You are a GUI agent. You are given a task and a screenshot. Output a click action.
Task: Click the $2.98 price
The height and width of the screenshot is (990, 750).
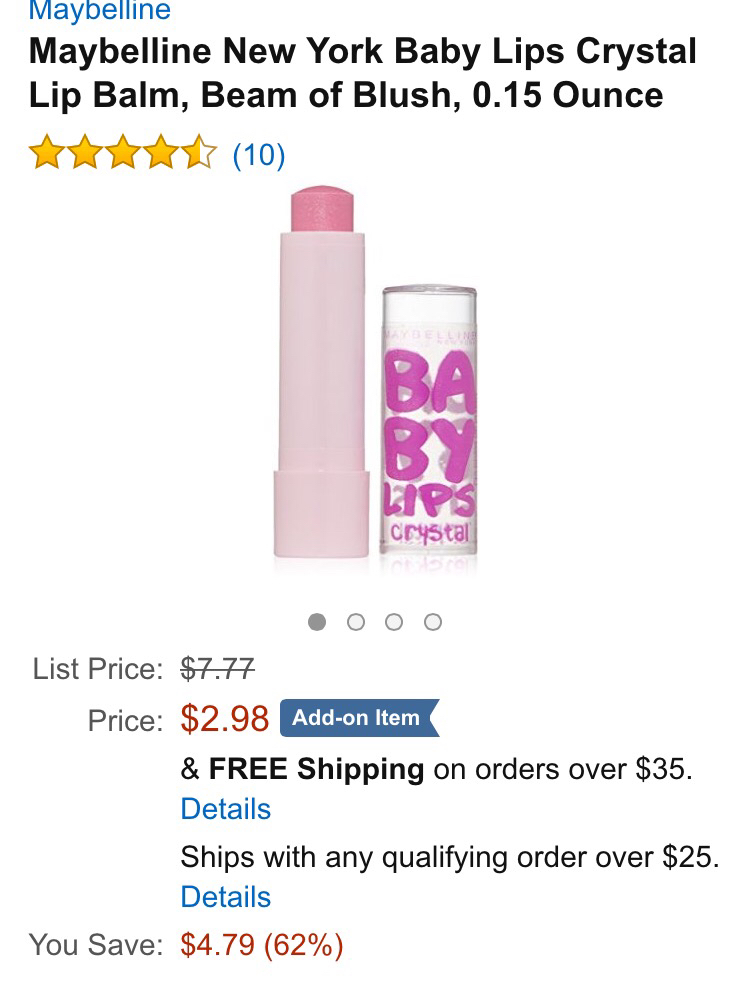point(225,719)
